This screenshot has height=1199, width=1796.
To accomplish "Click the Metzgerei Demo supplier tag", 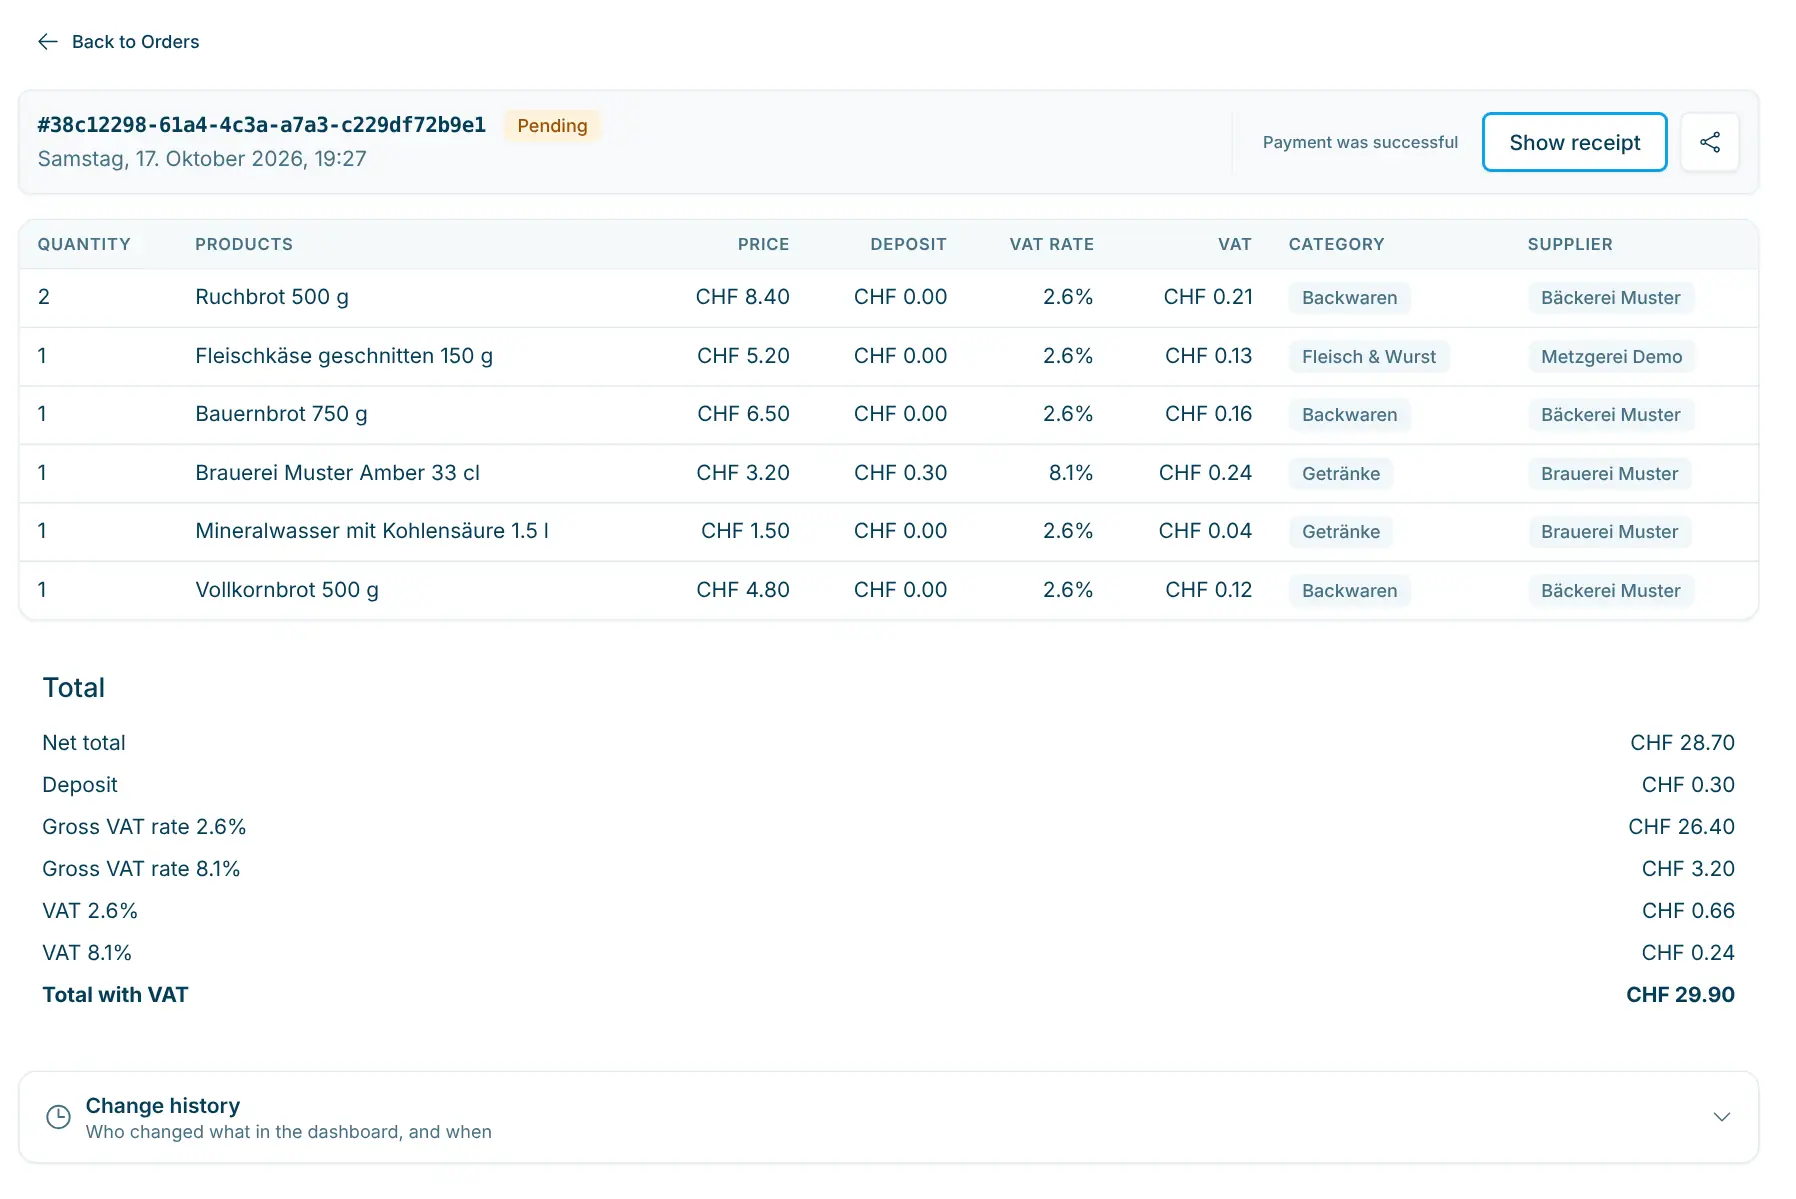I will [x=1611, y=357].
